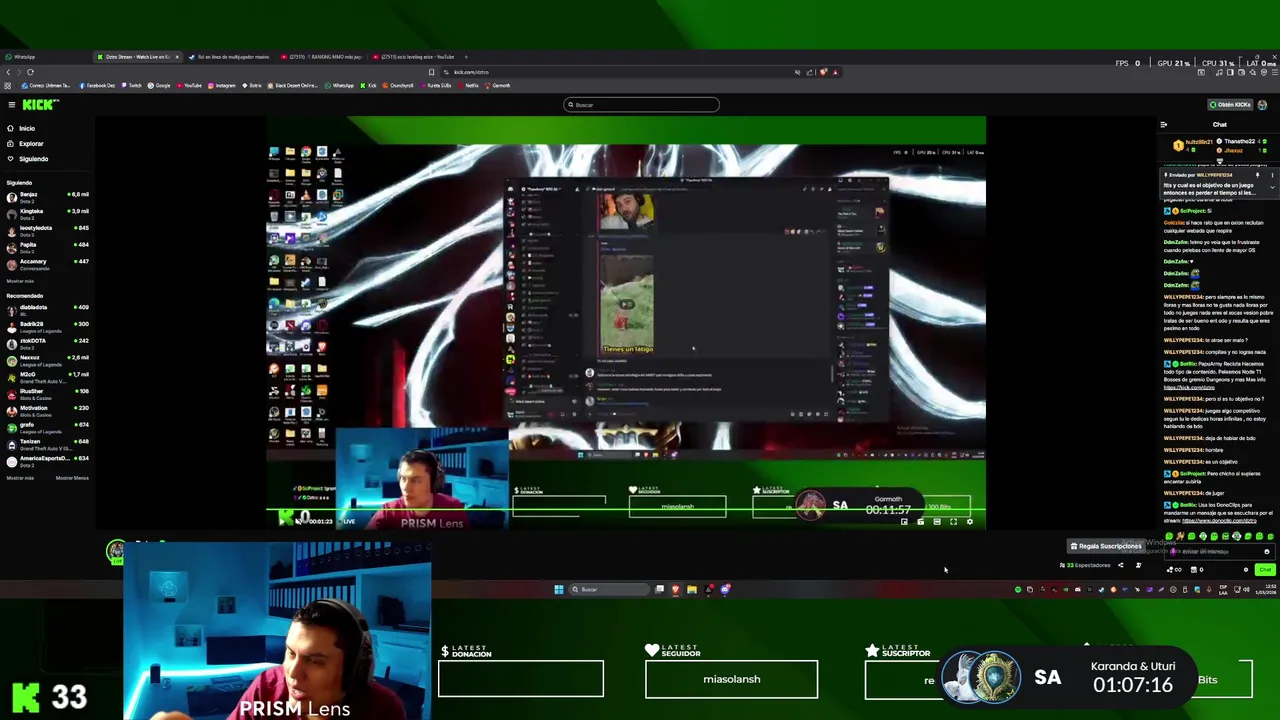The height and width of the screenshot is (720, 1280).
Task: Share the stream via share icon
Action: click(1120, 566)
